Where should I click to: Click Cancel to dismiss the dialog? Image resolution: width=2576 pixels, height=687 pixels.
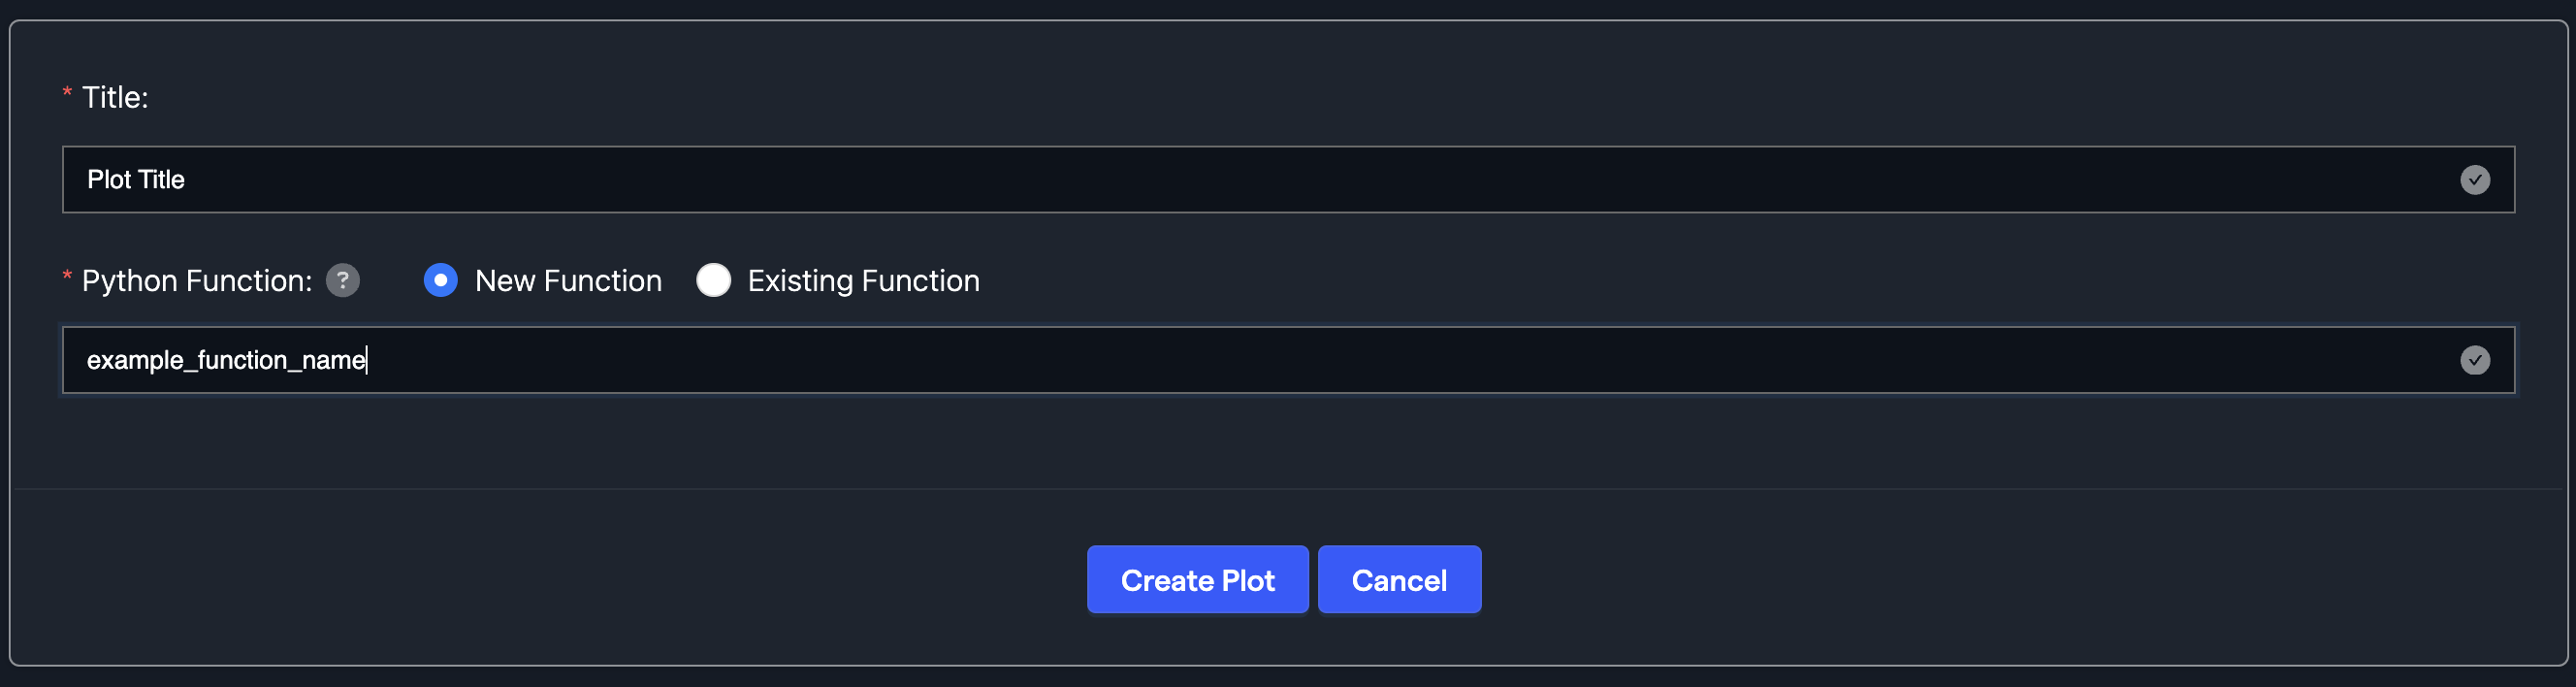tap(1399, 579)
